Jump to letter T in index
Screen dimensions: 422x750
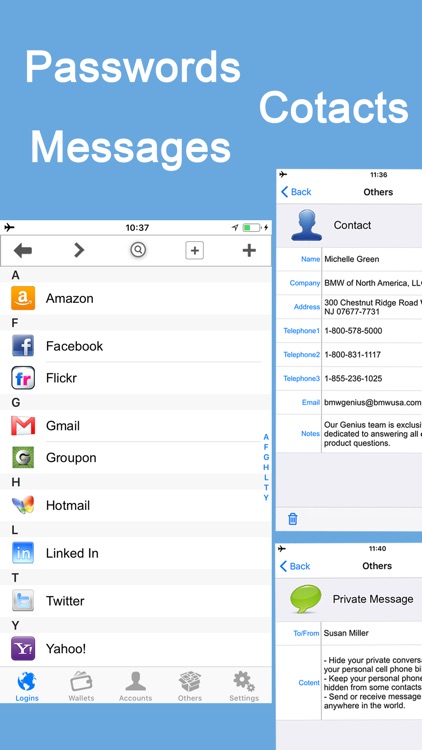point(266,487)
